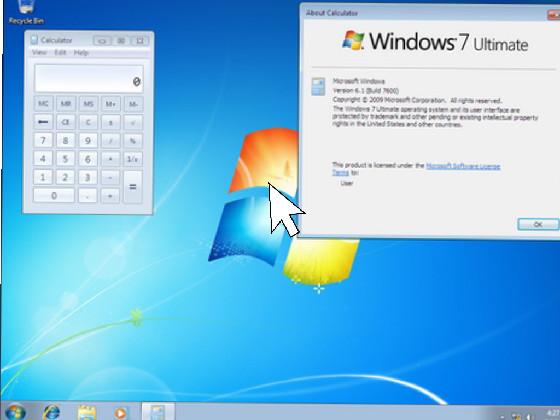
Task: Click the number 6 key
Action: 88,159
